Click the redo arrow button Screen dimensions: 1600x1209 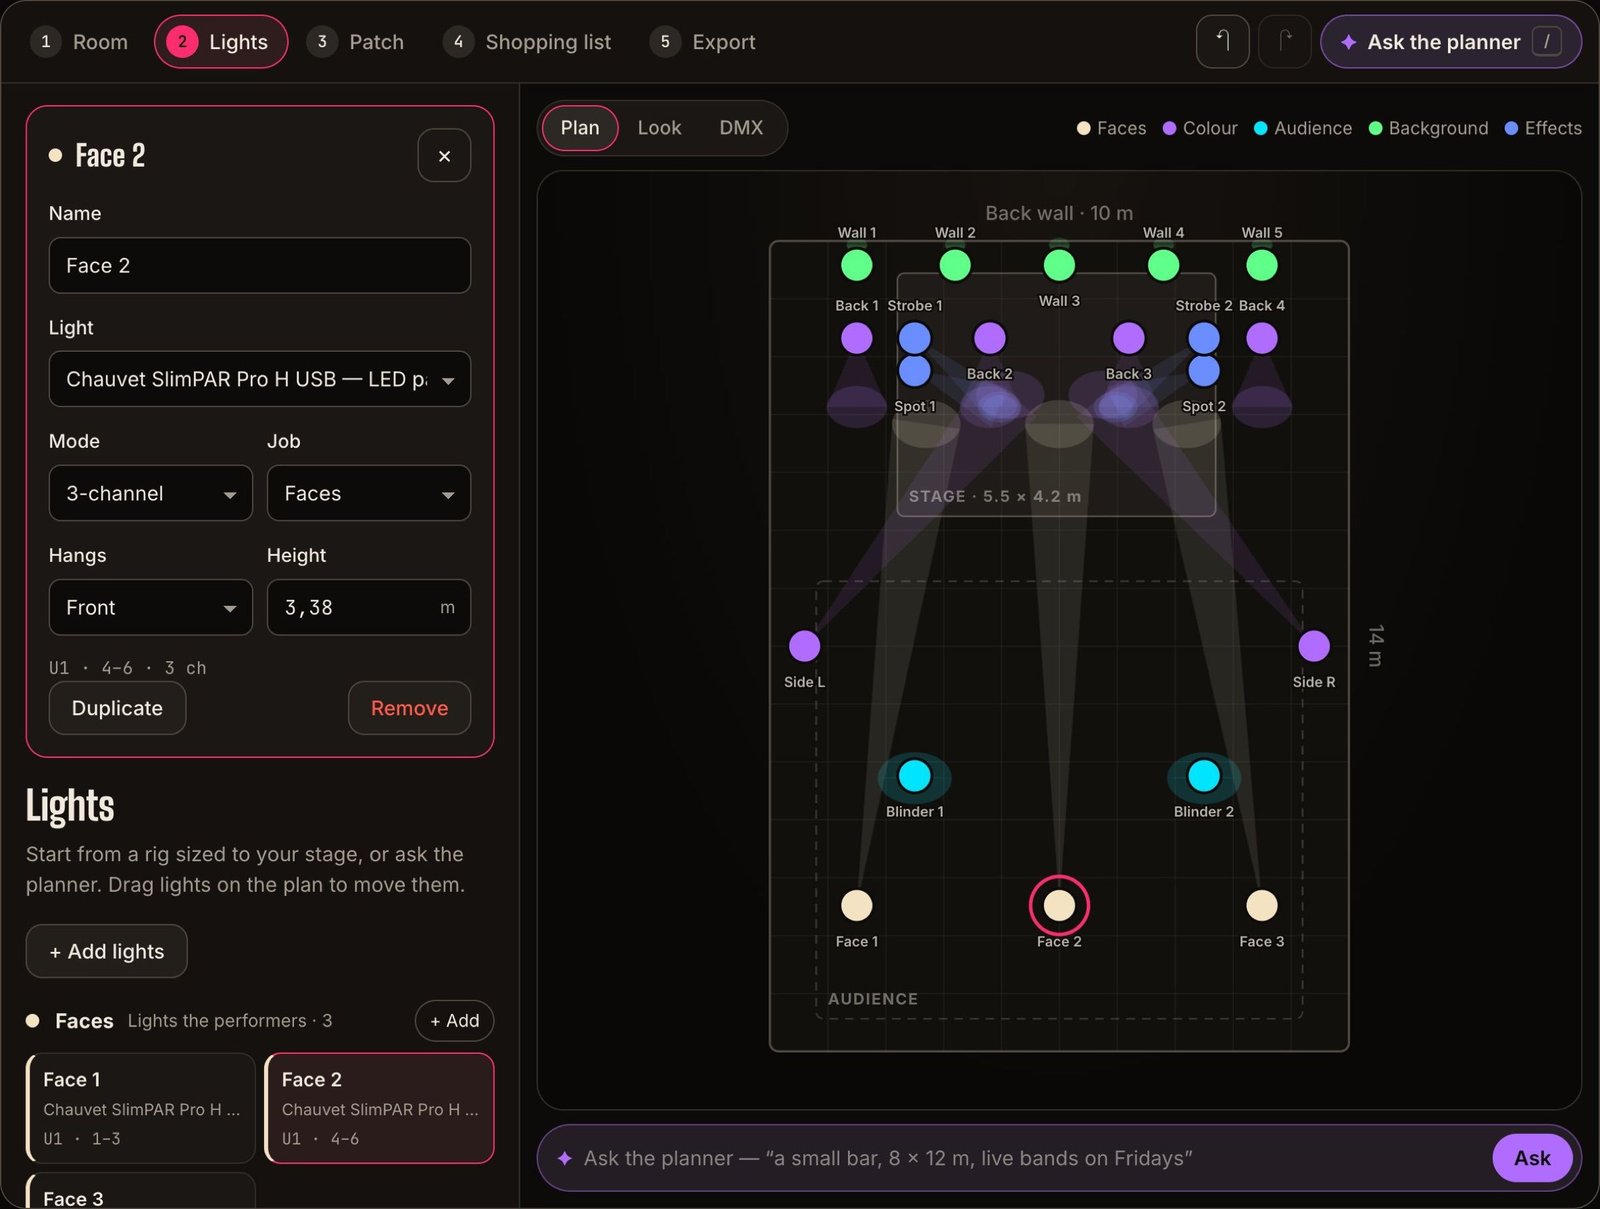click(1284, 42)
